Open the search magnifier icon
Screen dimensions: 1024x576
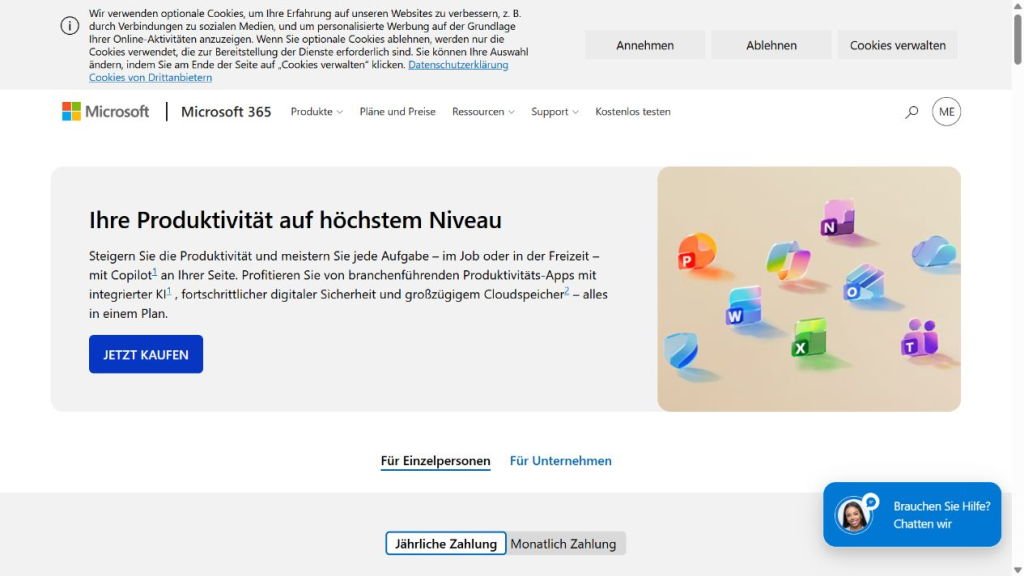click(x=911, y=112)
